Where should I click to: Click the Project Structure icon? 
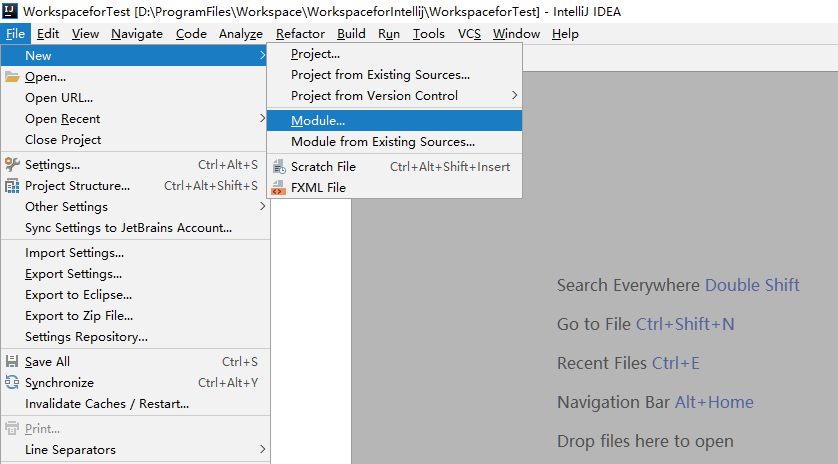point(12,186)
